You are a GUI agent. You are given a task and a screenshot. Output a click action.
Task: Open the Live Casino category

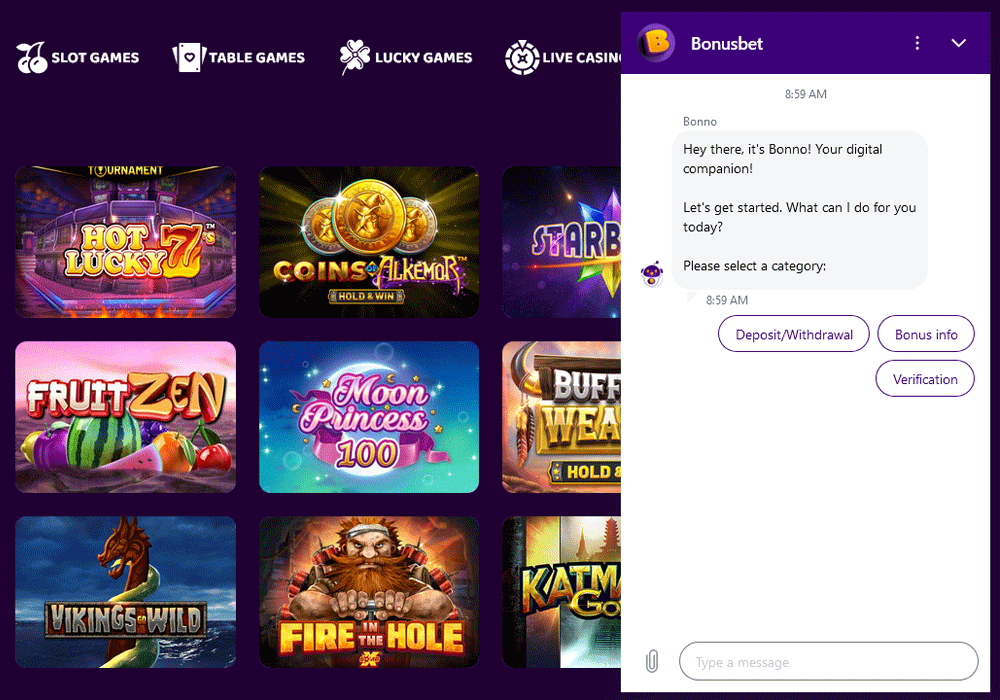(x=562, y=57)
